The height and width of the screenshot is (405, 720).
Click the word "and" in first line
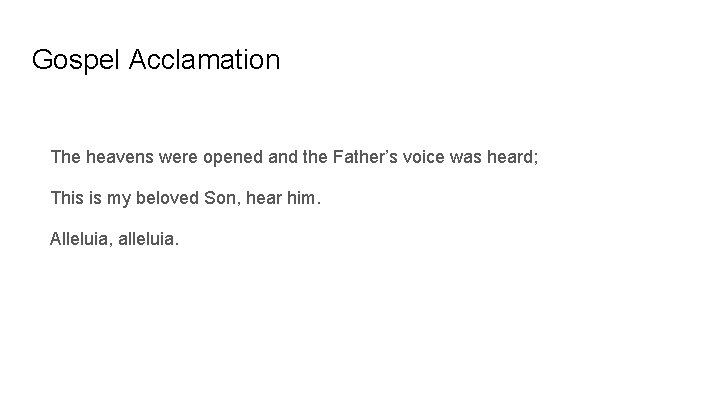(283, 157)
